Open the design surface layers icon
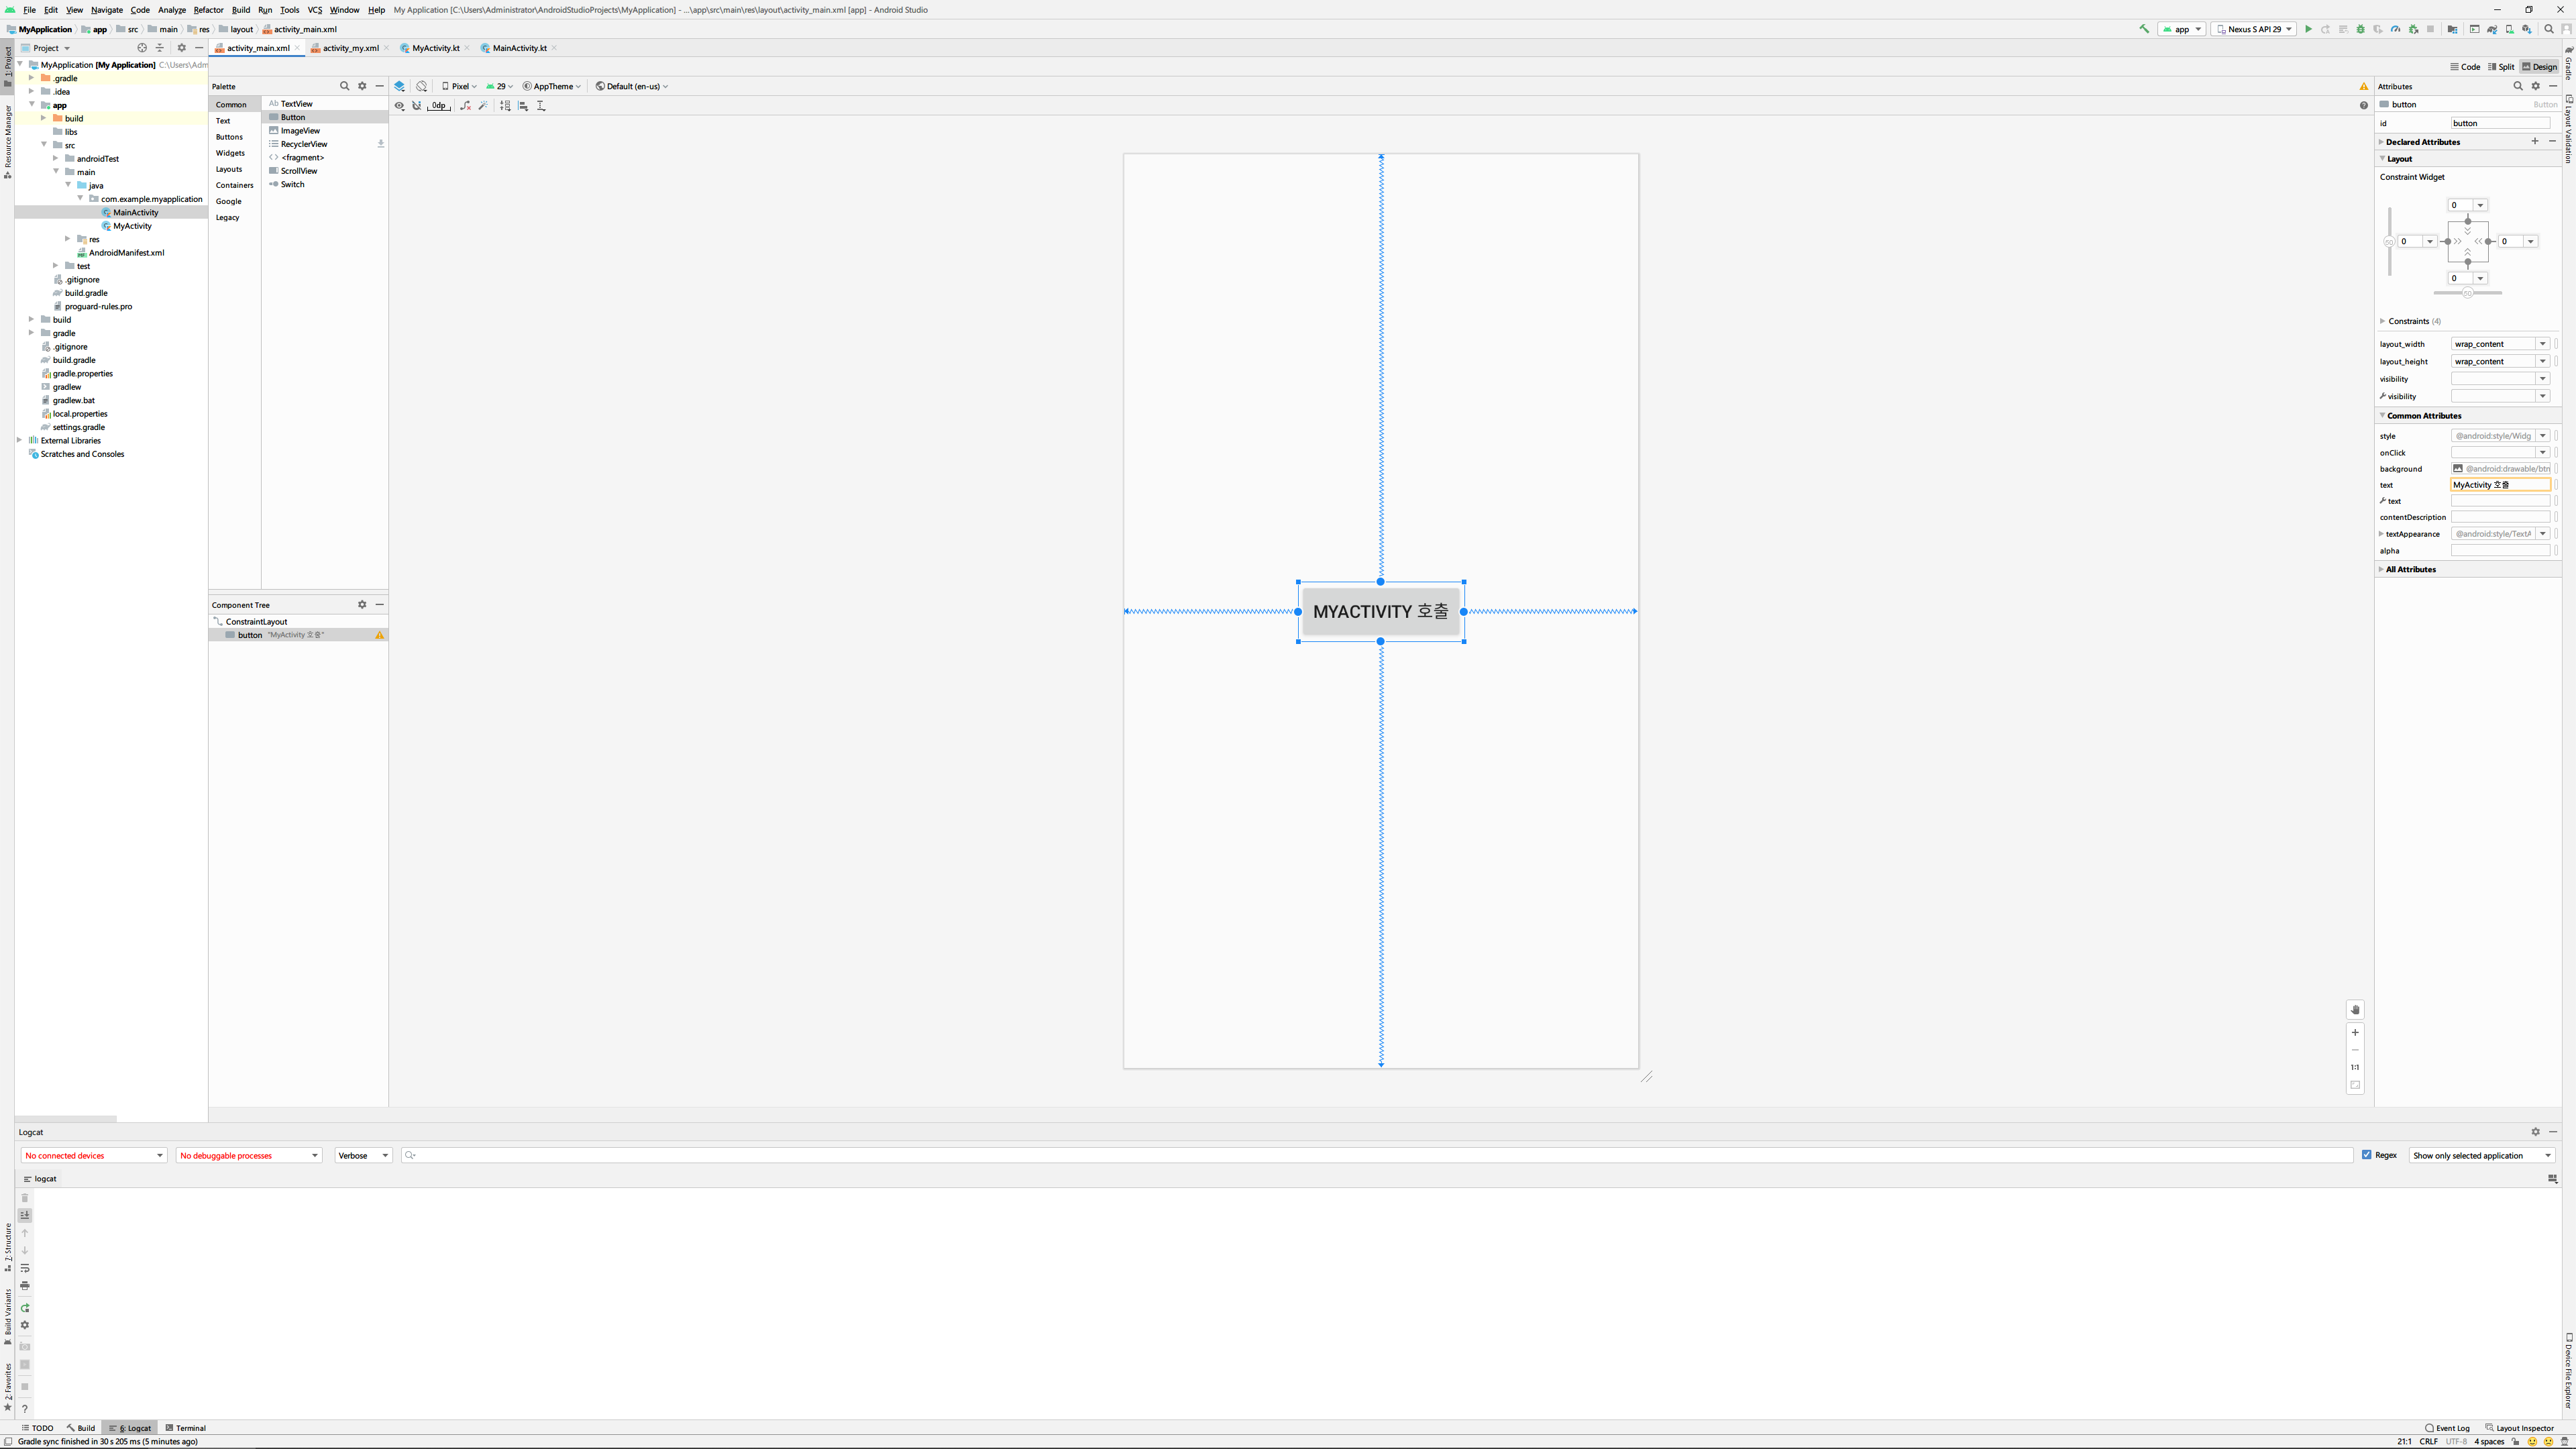This screenshot has width=2576, height=1449. coord(400,86)
